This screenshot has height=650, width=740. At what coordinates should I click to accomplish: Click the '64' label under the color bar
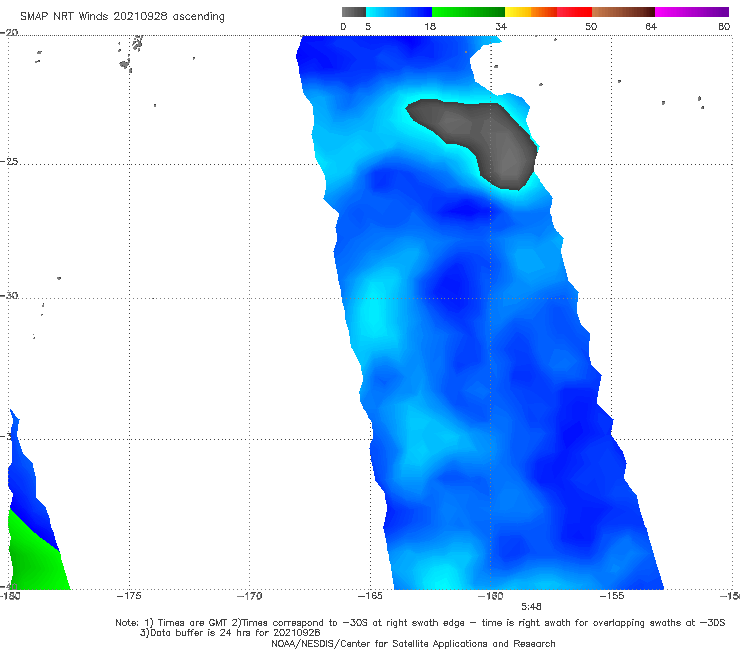[651, 26]
